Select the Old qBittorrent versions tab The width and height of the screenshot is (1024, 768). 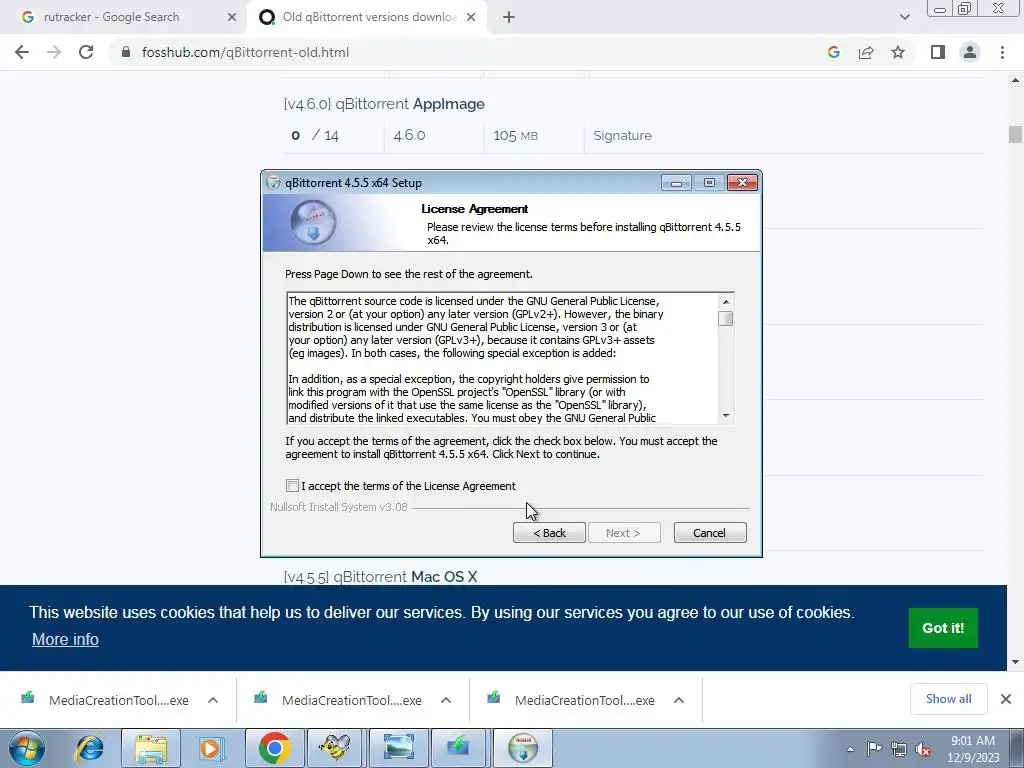[369, 17]
